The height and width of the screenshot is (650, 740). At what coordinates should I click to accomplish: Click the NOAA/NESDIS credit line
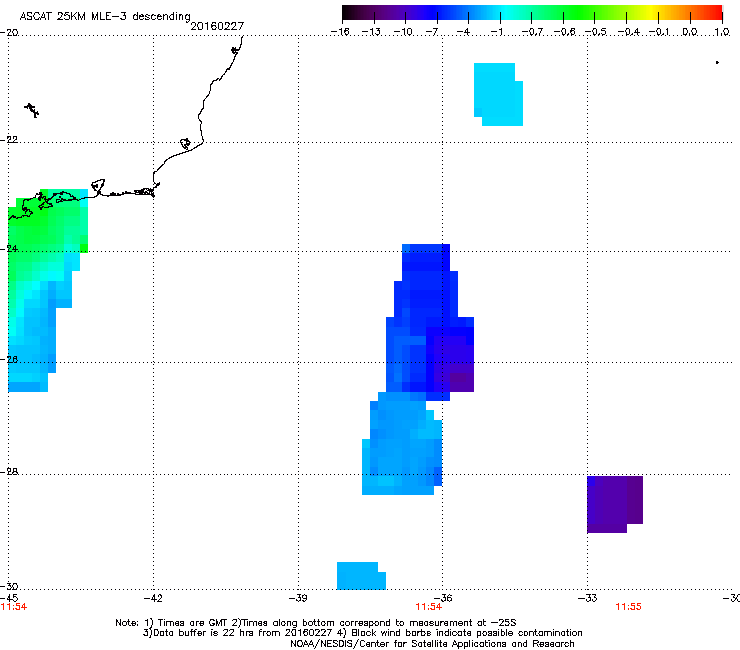(x=432, y=643)
